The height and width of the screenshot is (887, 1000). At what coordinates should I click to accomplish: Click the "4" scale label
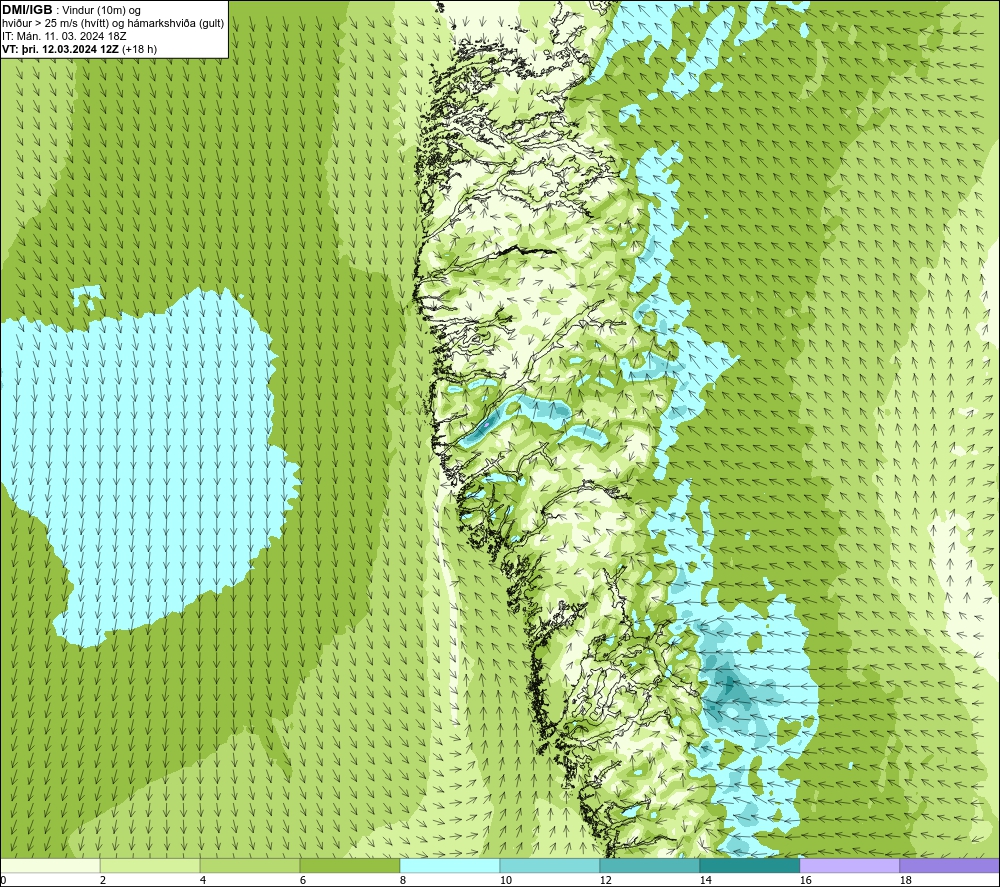tap(203, 881)
